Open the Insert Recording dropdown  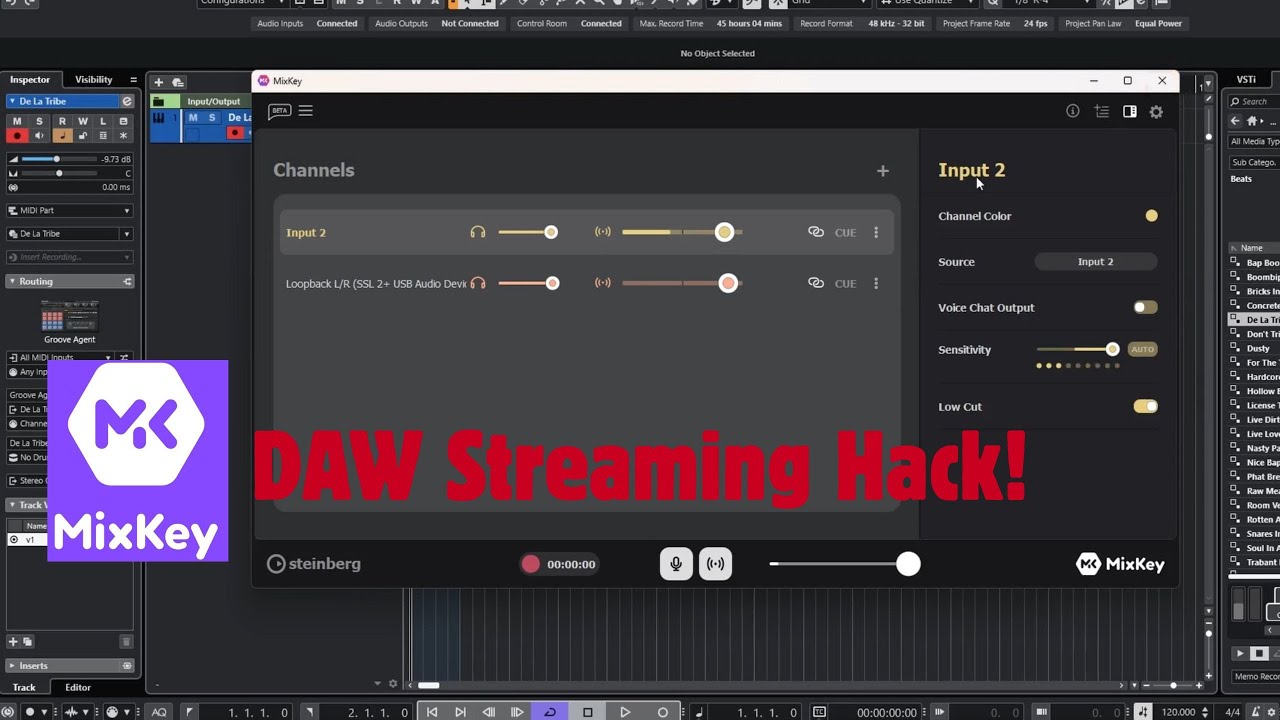pyautogui.click(x=69, y=257)
